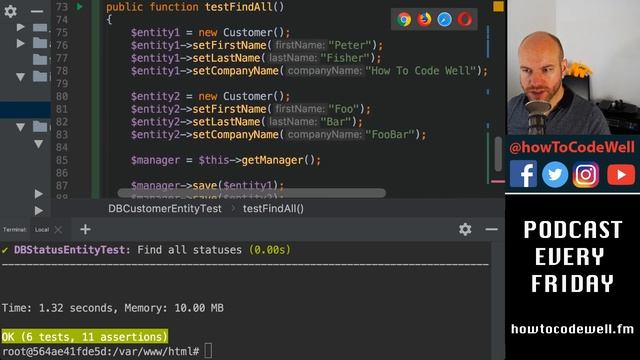Click red error stripe marker
The image size is (640, 360).
(498, 182)
